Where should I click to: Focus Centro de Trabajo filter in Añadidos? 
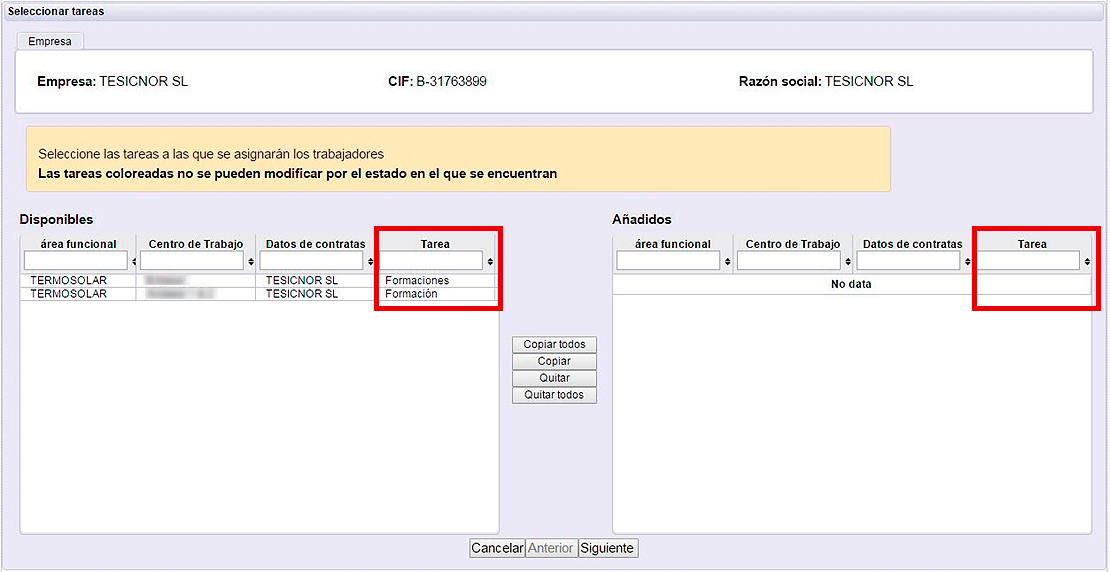point(789,261)
